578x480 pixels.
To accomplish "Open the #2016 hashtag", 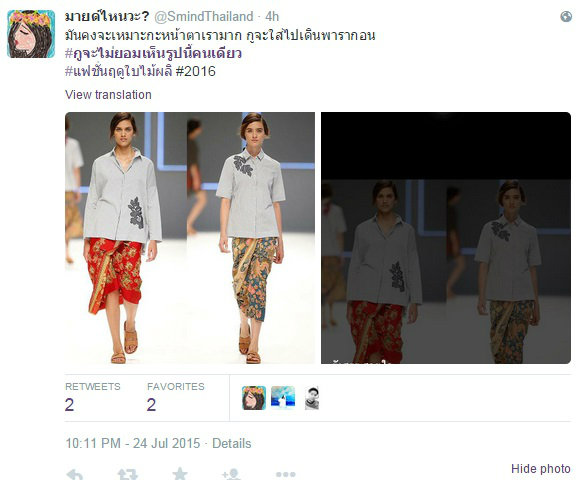I will tap(195, 71).
